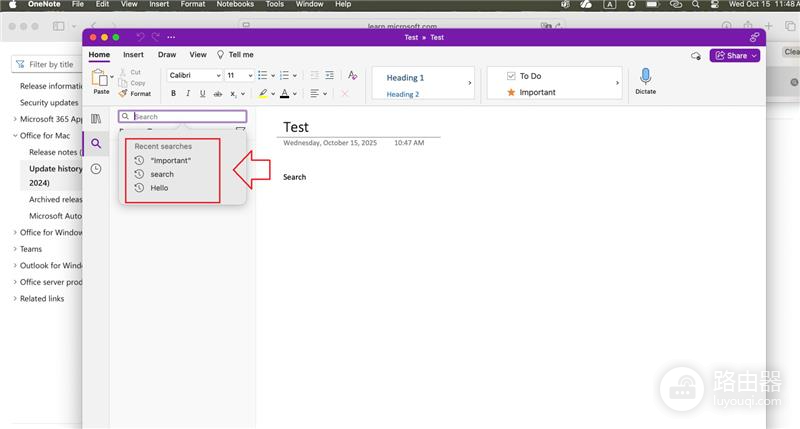Open the Notebooks menu in menu bar
The height and width of the screenshot is (429, 800).
(235, 4)
